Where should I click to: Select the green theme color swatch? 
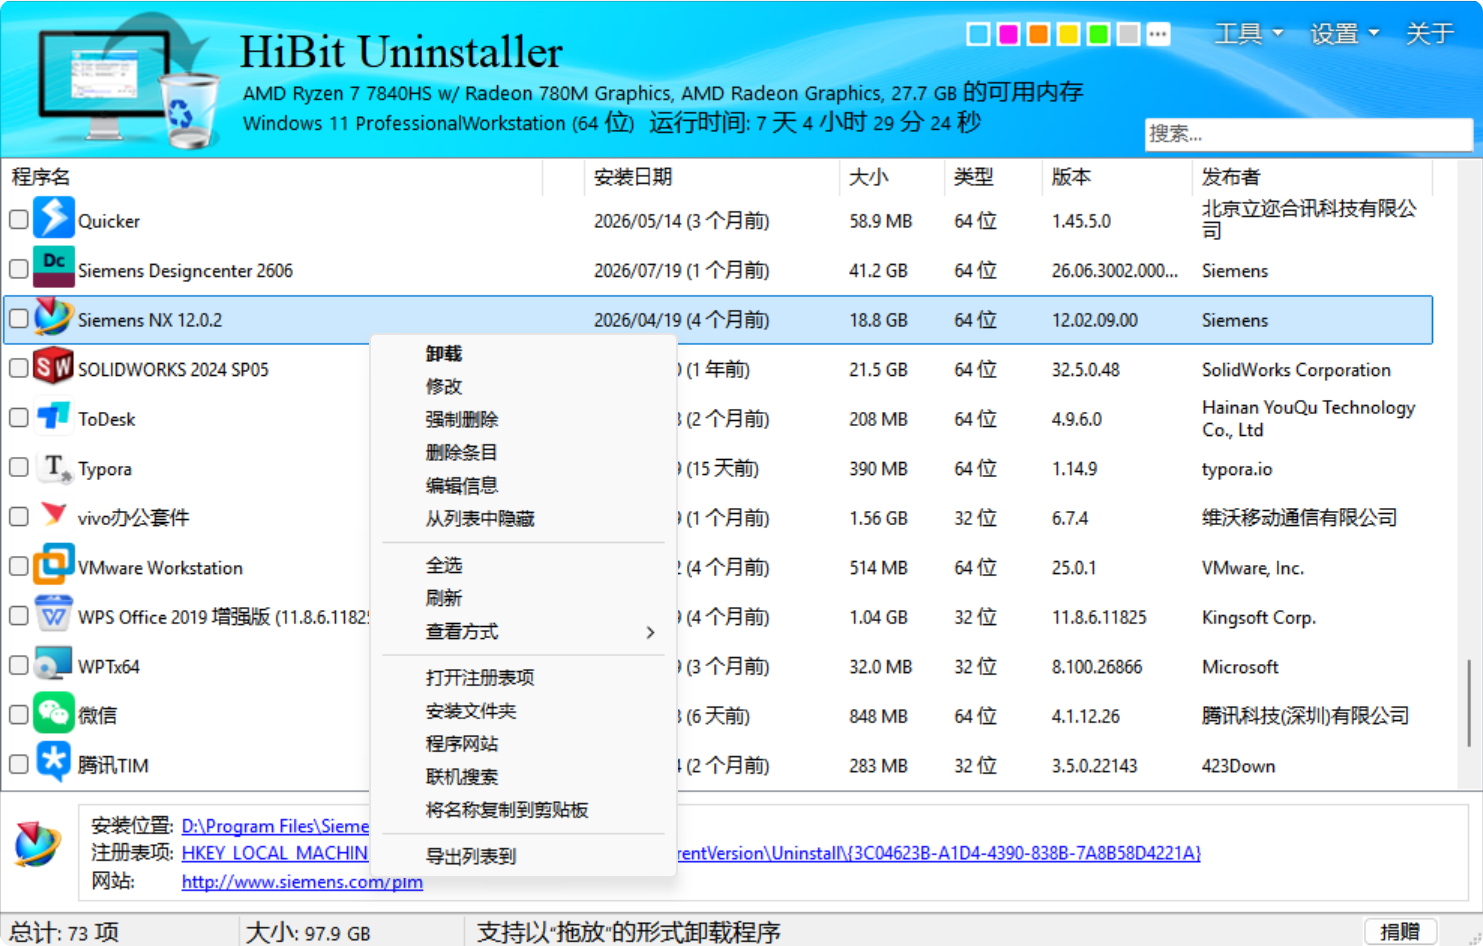[1098, 34]
